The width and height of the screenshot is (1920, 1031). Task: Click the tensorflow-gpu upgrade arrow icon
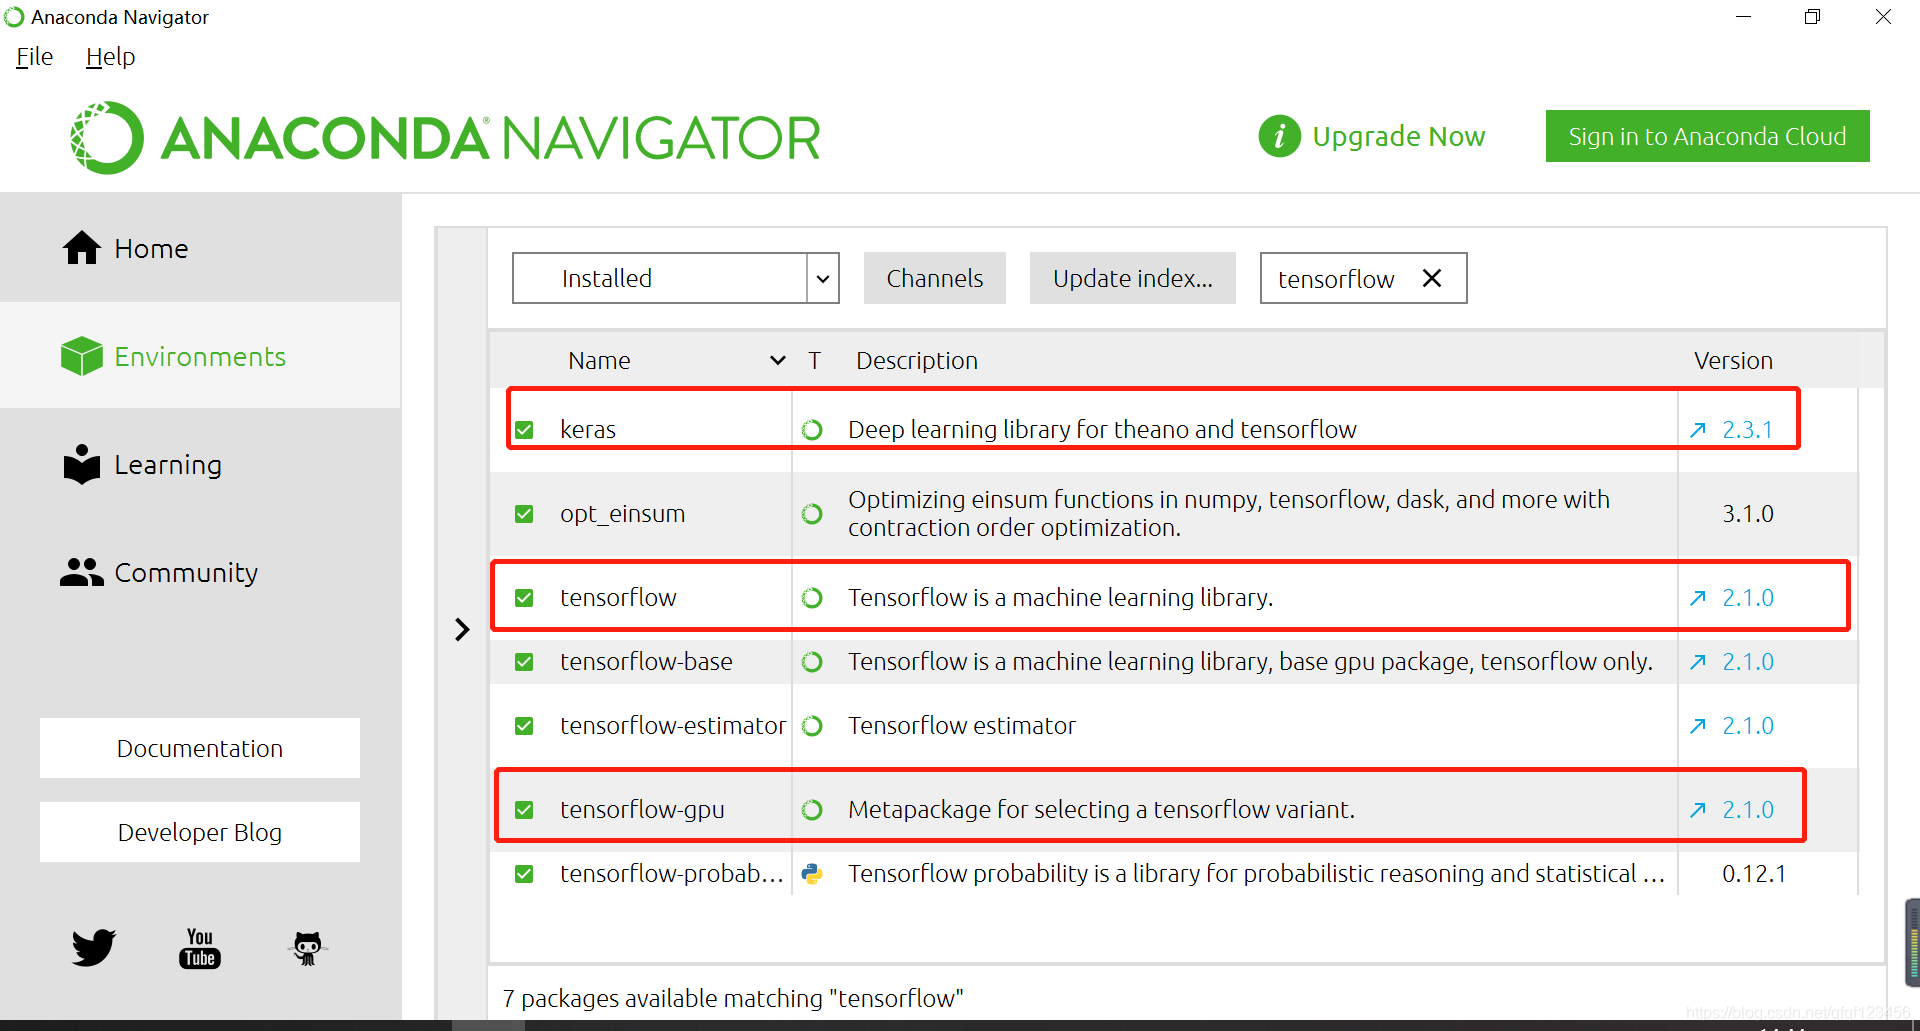tap(1698, 810)
